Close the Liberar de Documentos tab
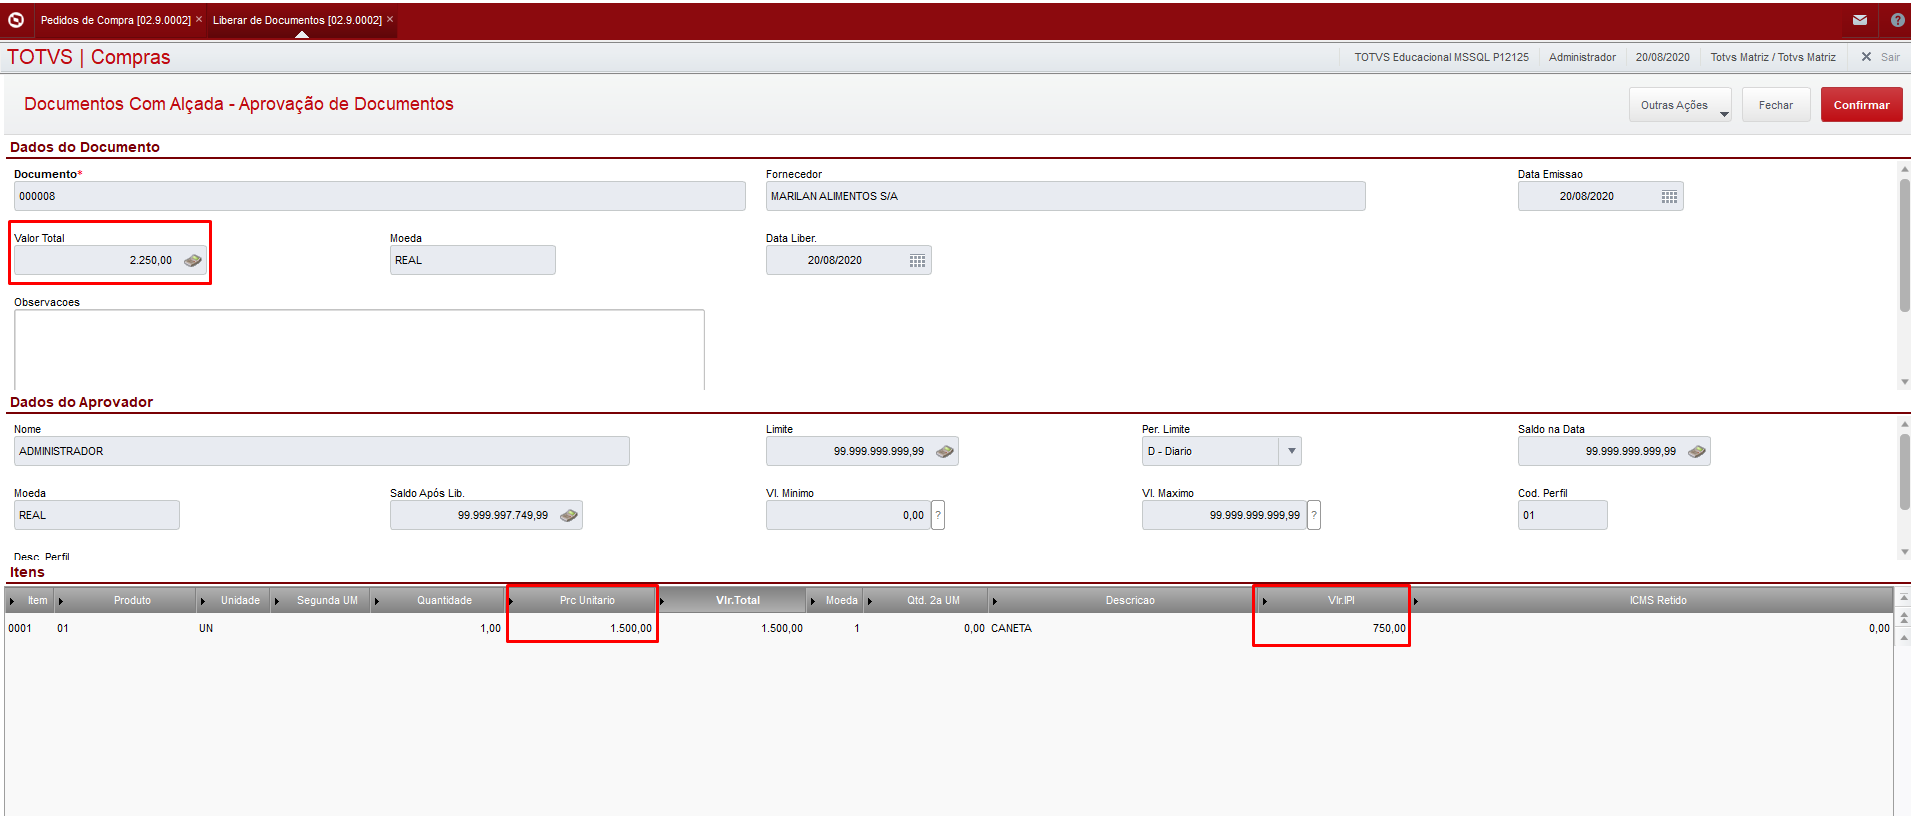1911x816 pixels. point(390,19)
